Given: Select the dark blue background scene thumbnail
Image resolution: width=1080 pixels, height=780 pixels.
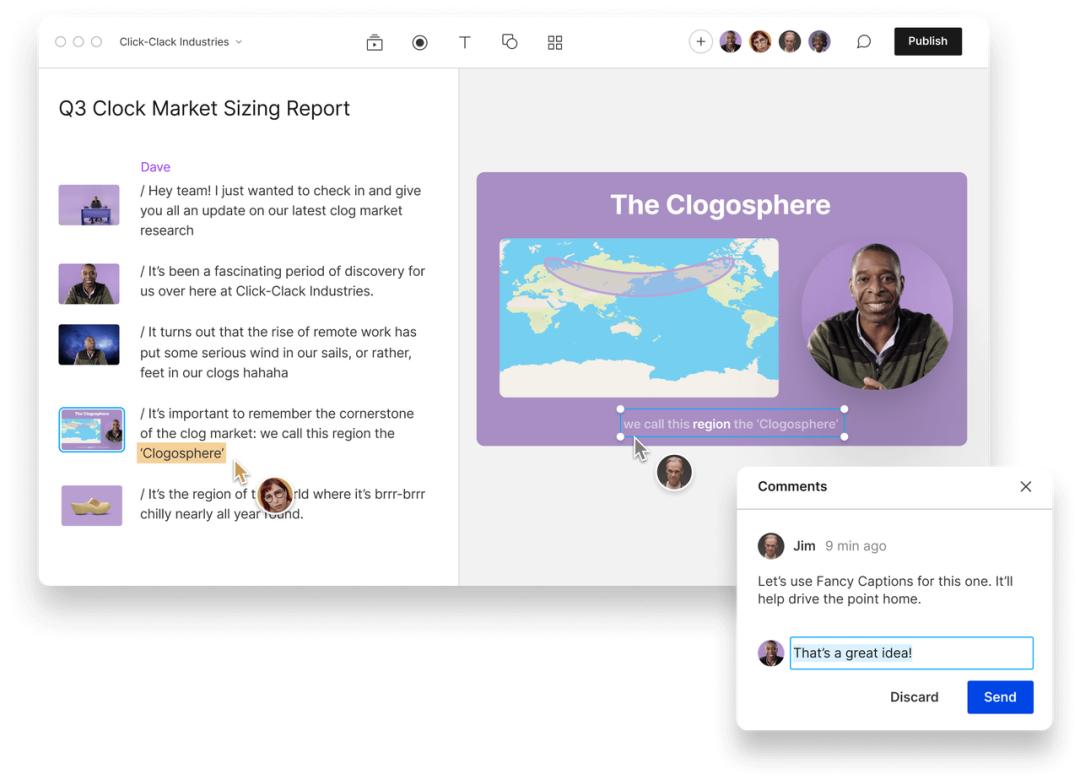Looking at the screenshot, I should pos(89,345).
